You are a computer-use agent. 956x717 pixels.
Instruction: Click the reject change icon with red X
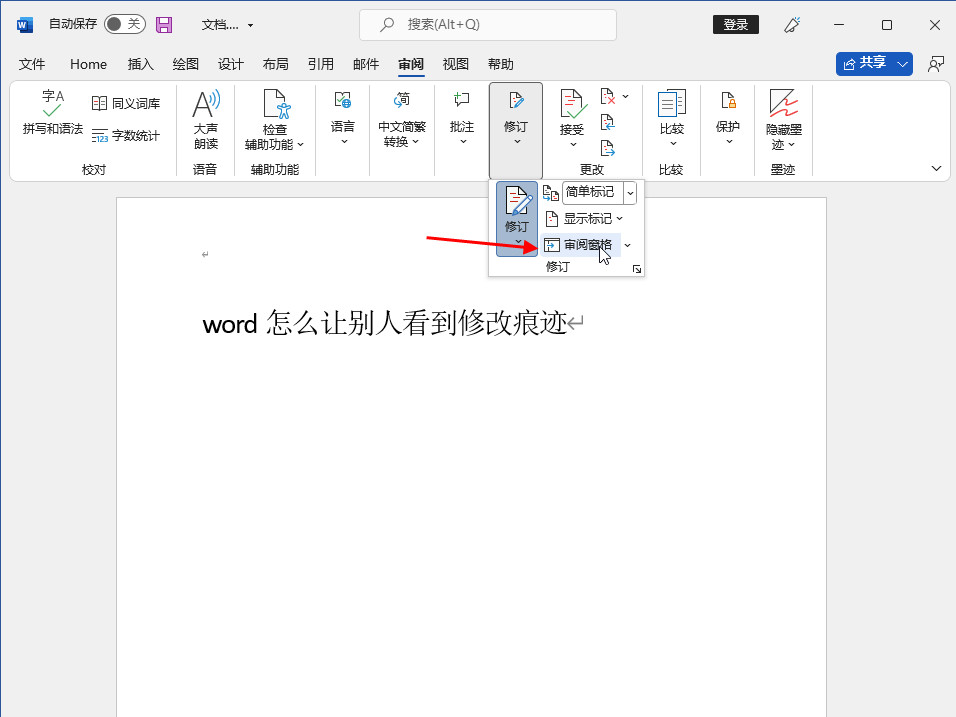click(608, 96)
